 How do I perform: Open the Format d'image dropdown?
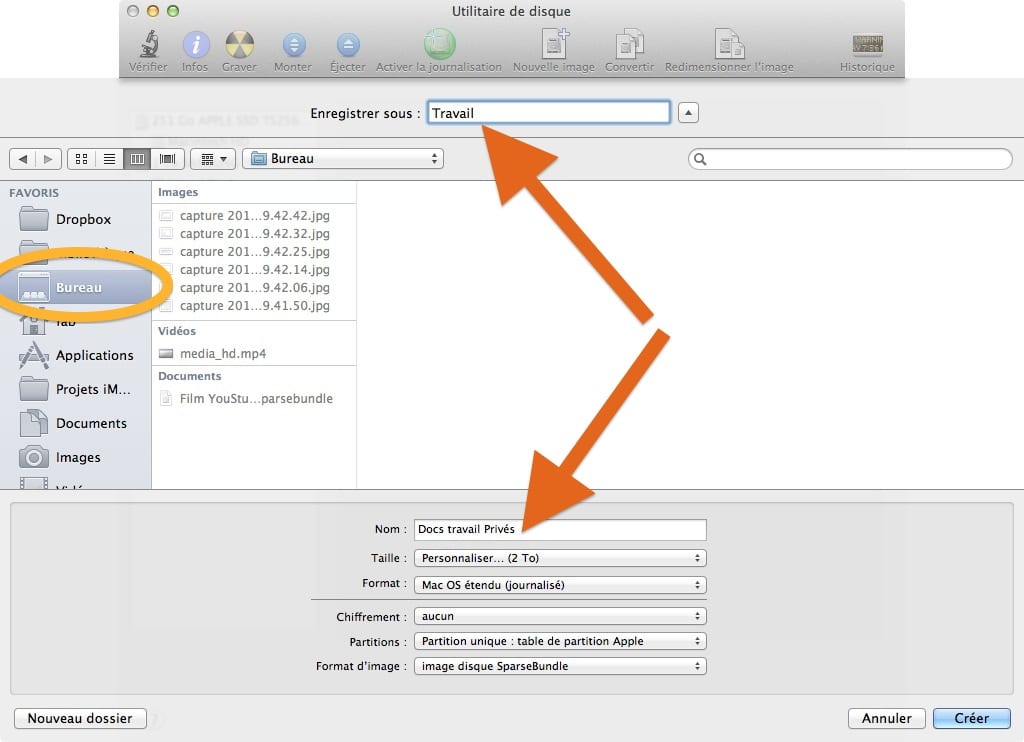pyautogui.click(x=560, y=666)
